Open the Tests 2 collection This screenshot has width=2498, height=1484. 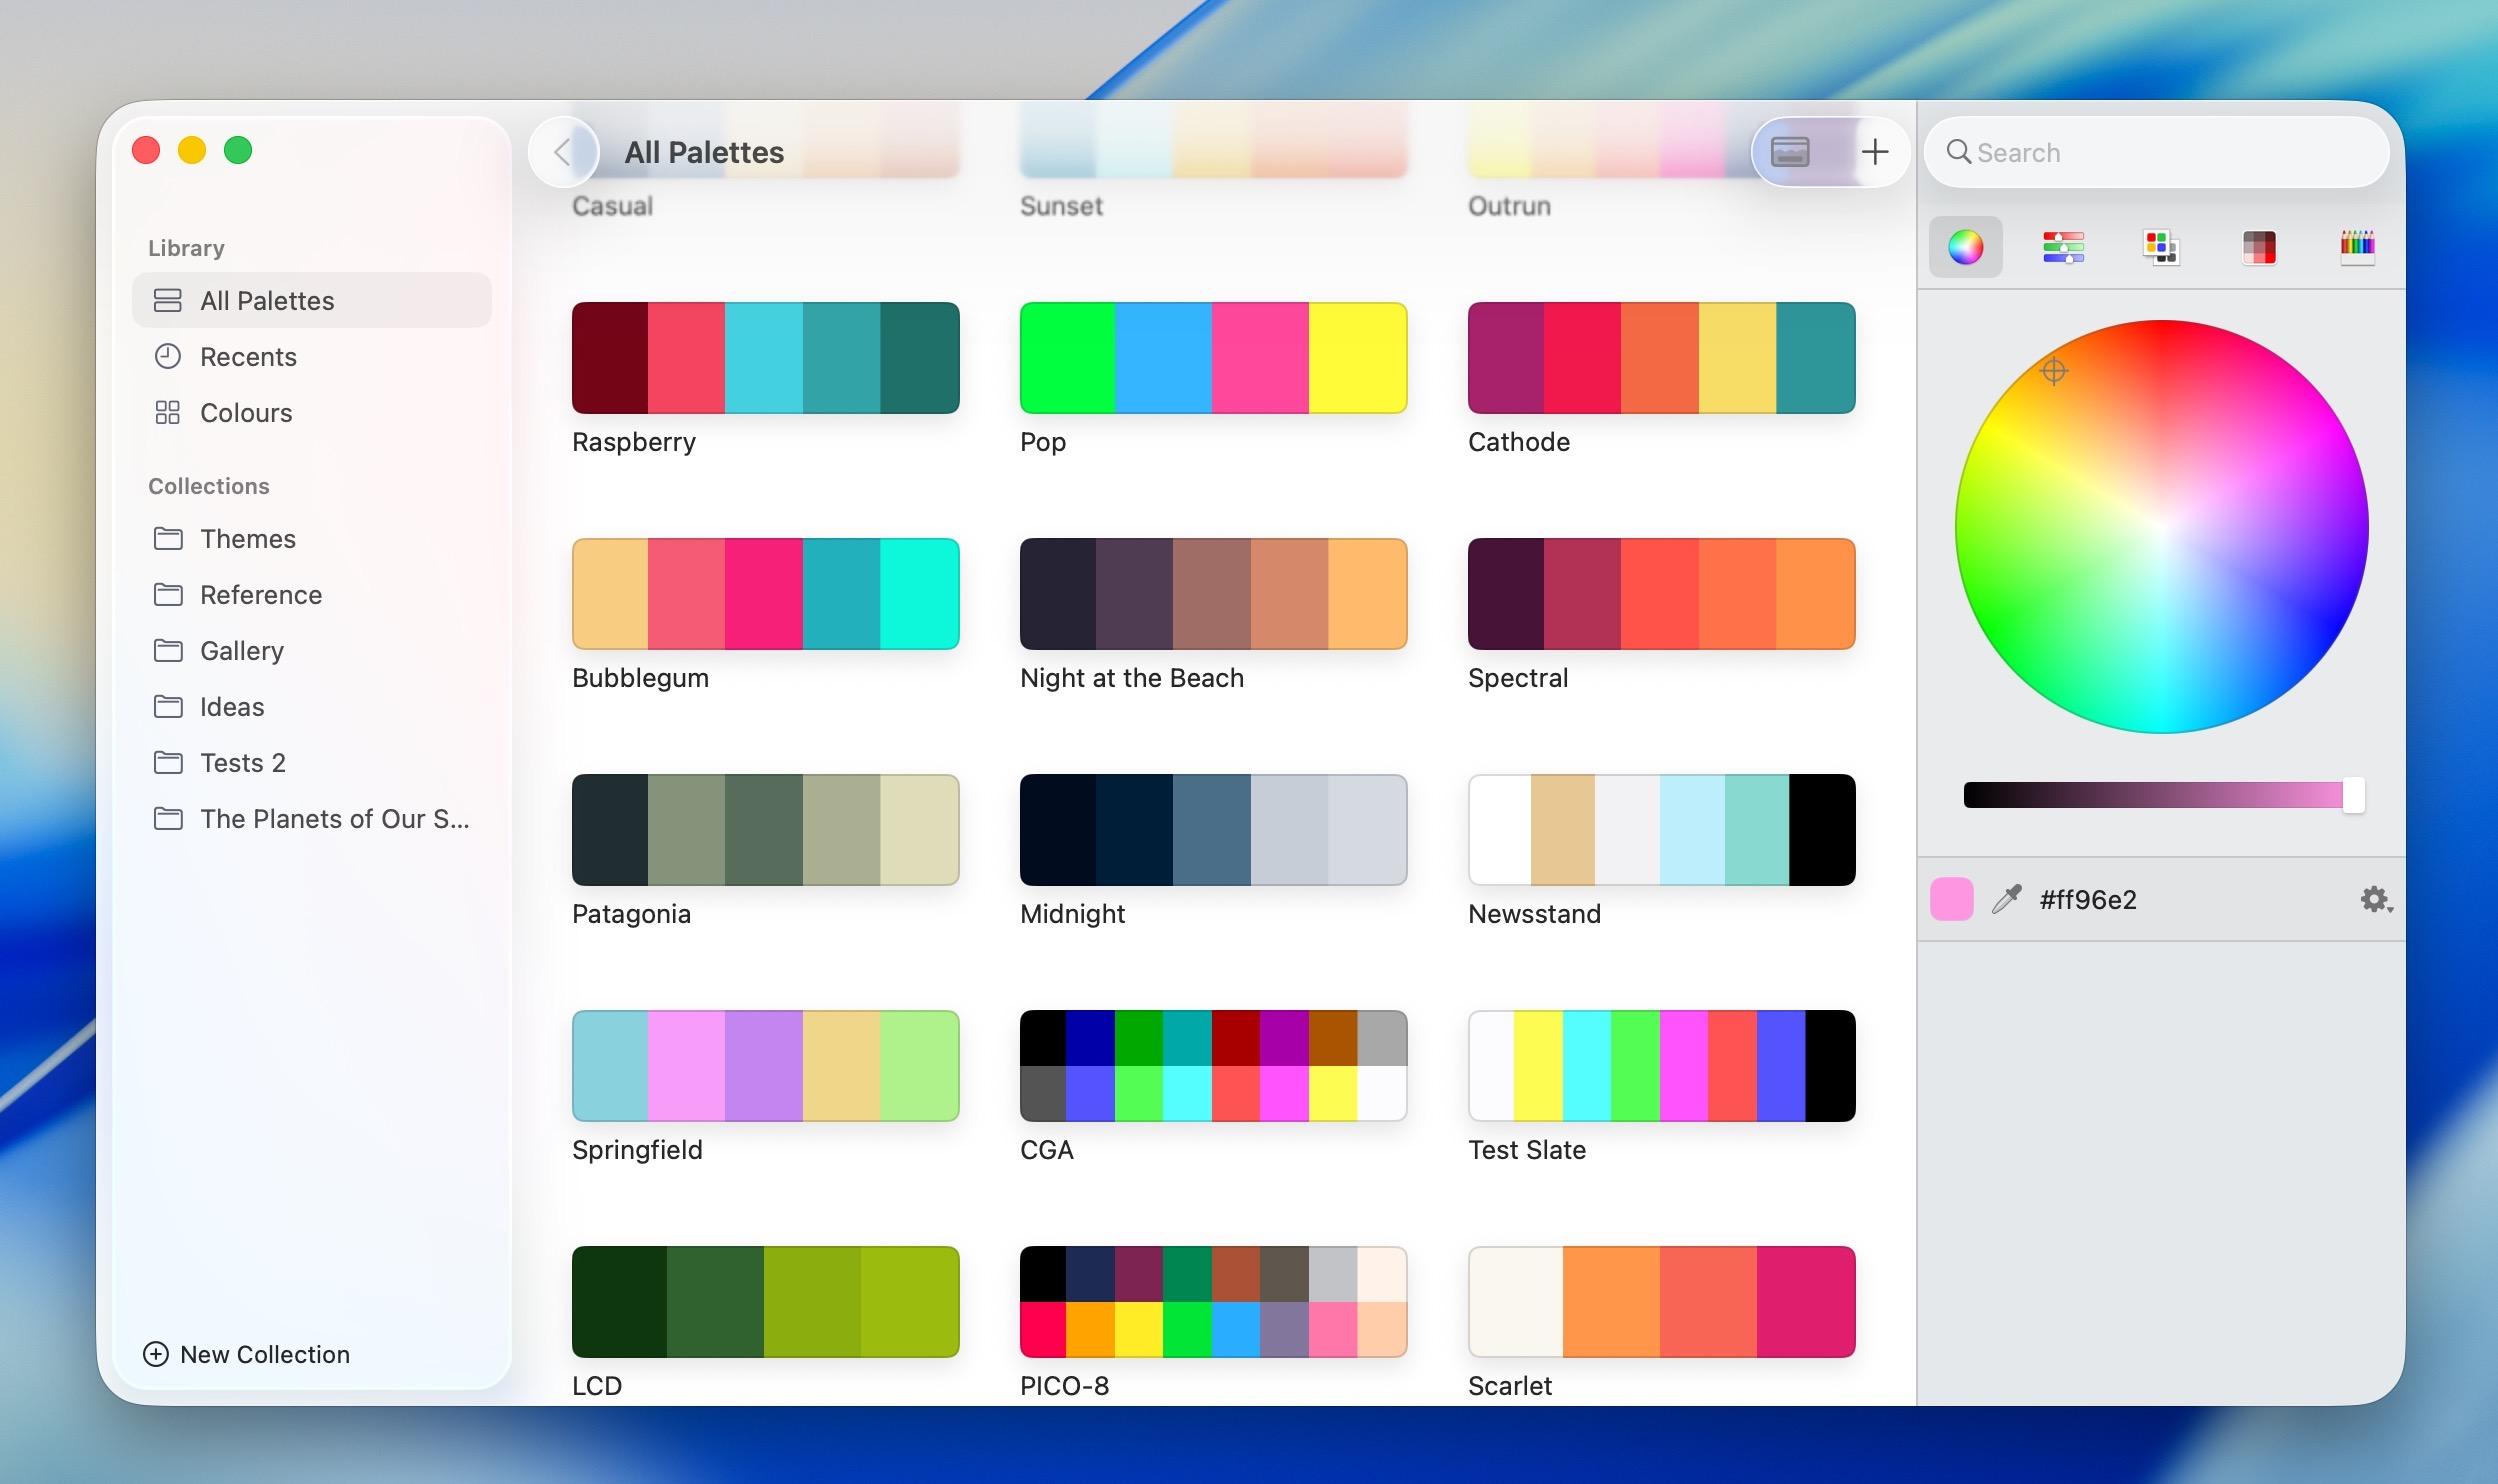pos(311,763)
